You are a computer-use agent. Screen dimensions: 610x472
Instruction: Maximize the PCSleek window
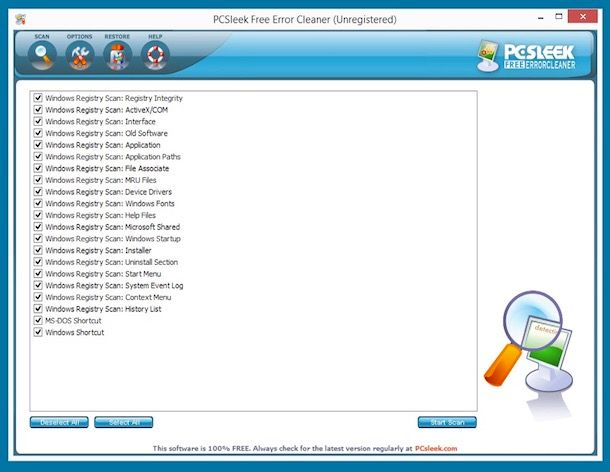click(559, 16)
